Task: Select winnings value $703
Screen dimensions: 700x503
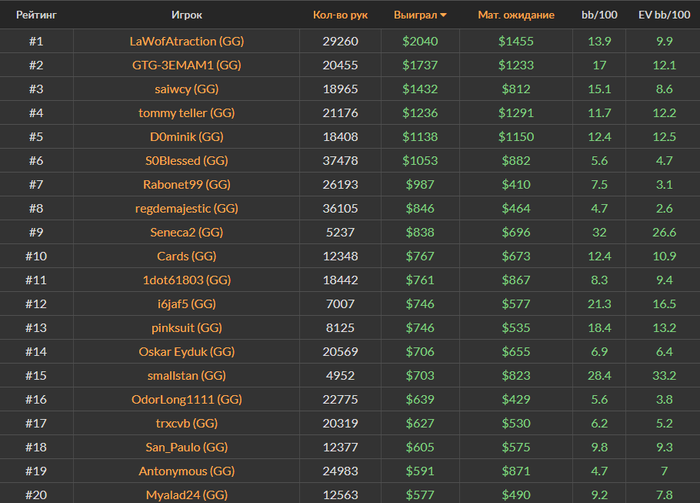Action: 420,376
